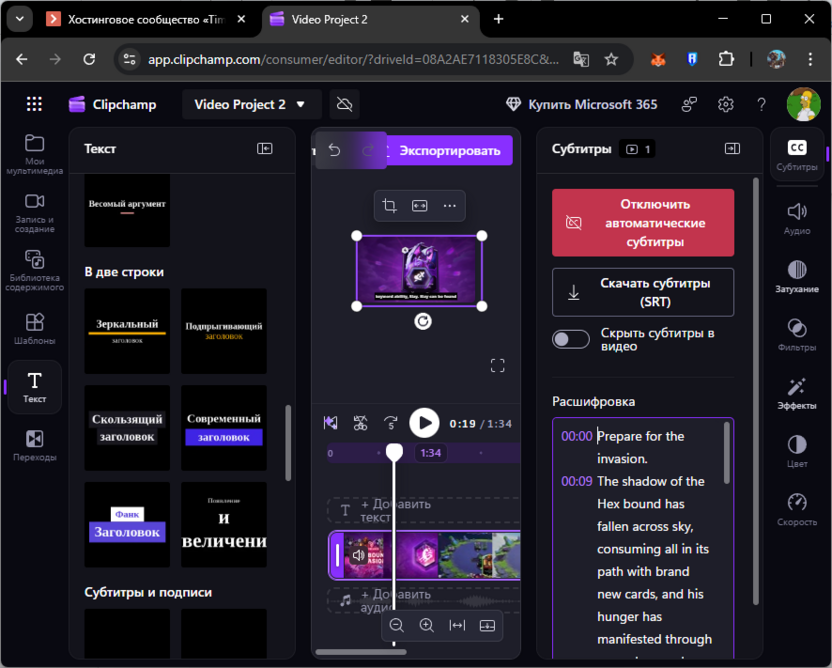Collapse the Subtitles panel
Image resolution: width=832 pixels, height=668 pixels.
click(732, 149)
